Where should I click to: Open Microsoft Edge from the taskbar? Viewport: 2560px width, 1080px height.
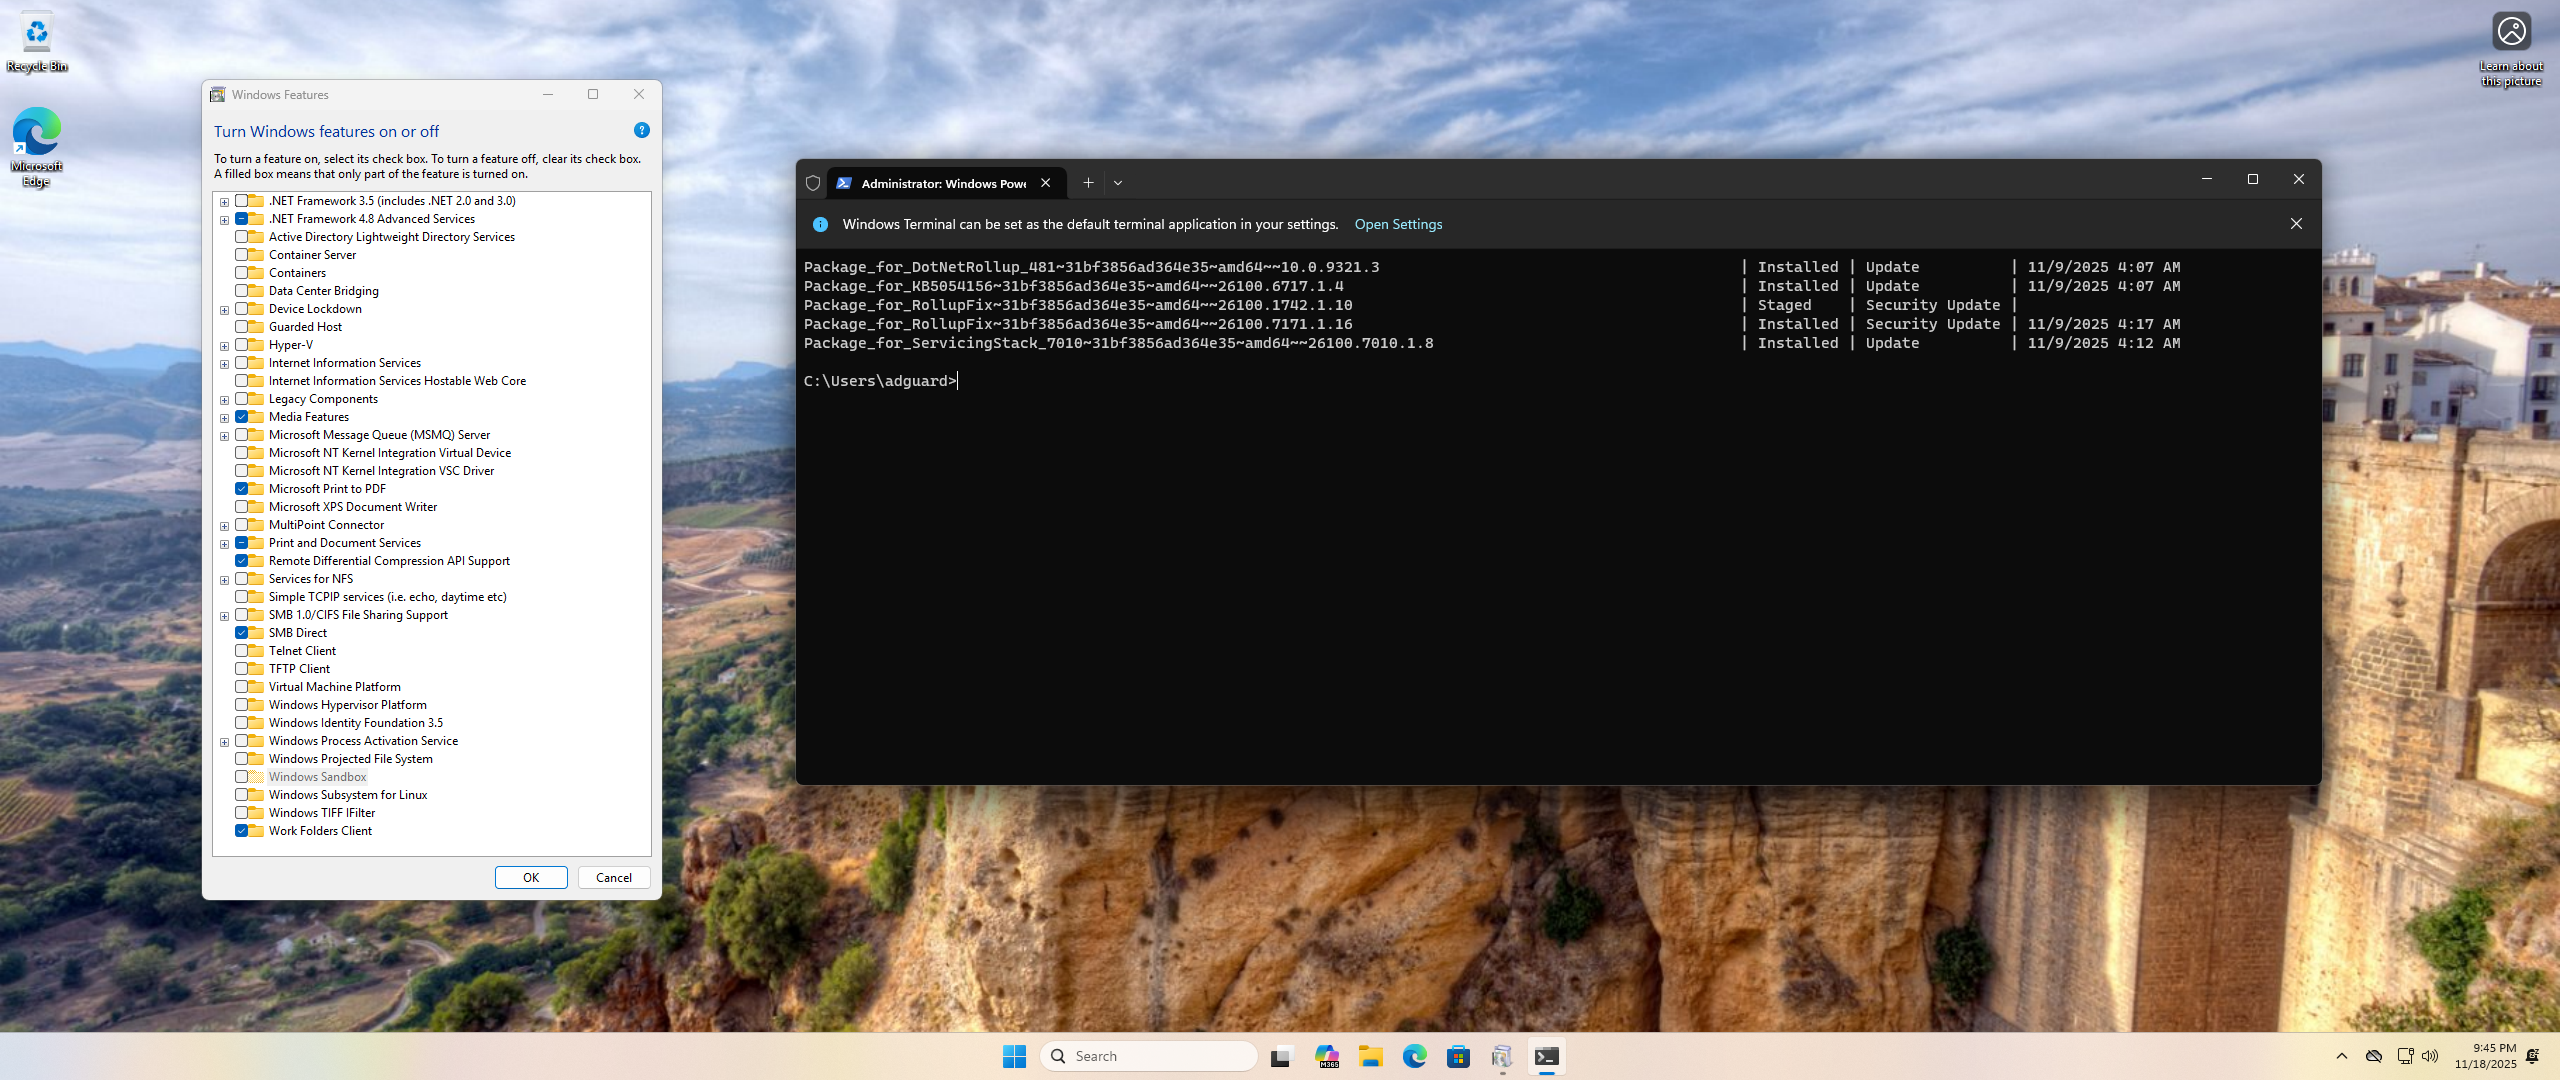coord(1414,1056)
